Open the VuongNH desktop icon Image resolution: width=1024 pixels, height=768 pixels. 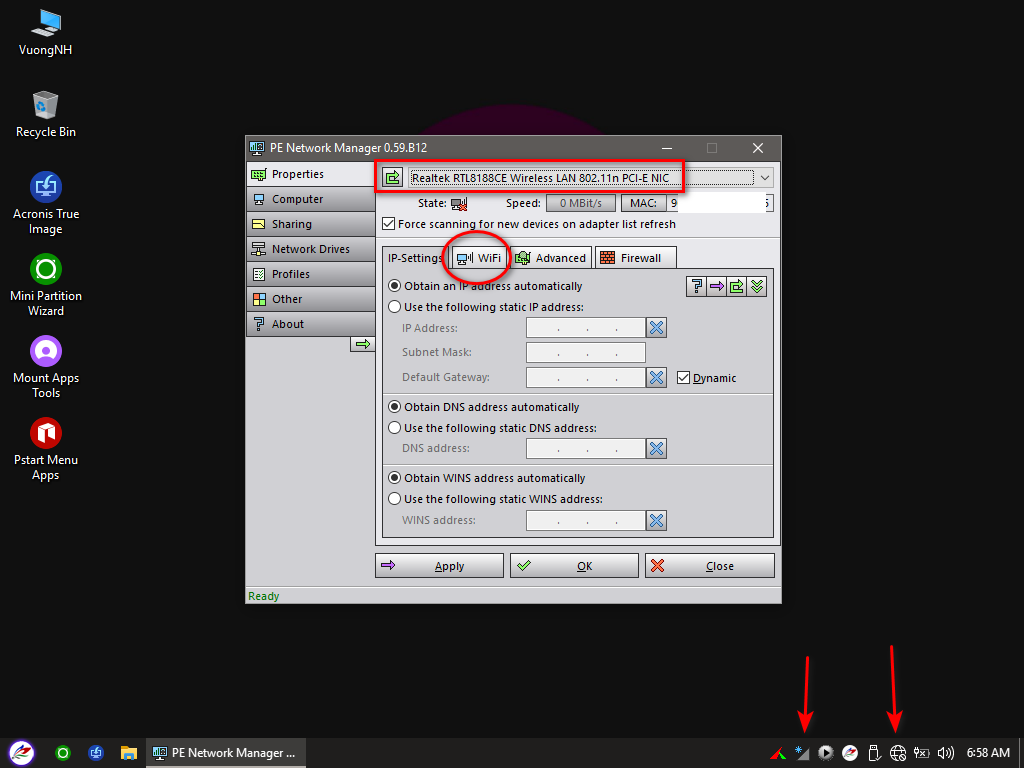tap(46, 33)
